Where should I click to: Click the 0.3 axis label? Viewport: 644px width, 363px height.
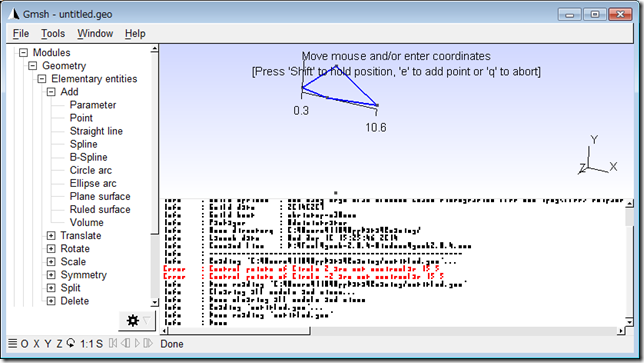tap(301, 111)
